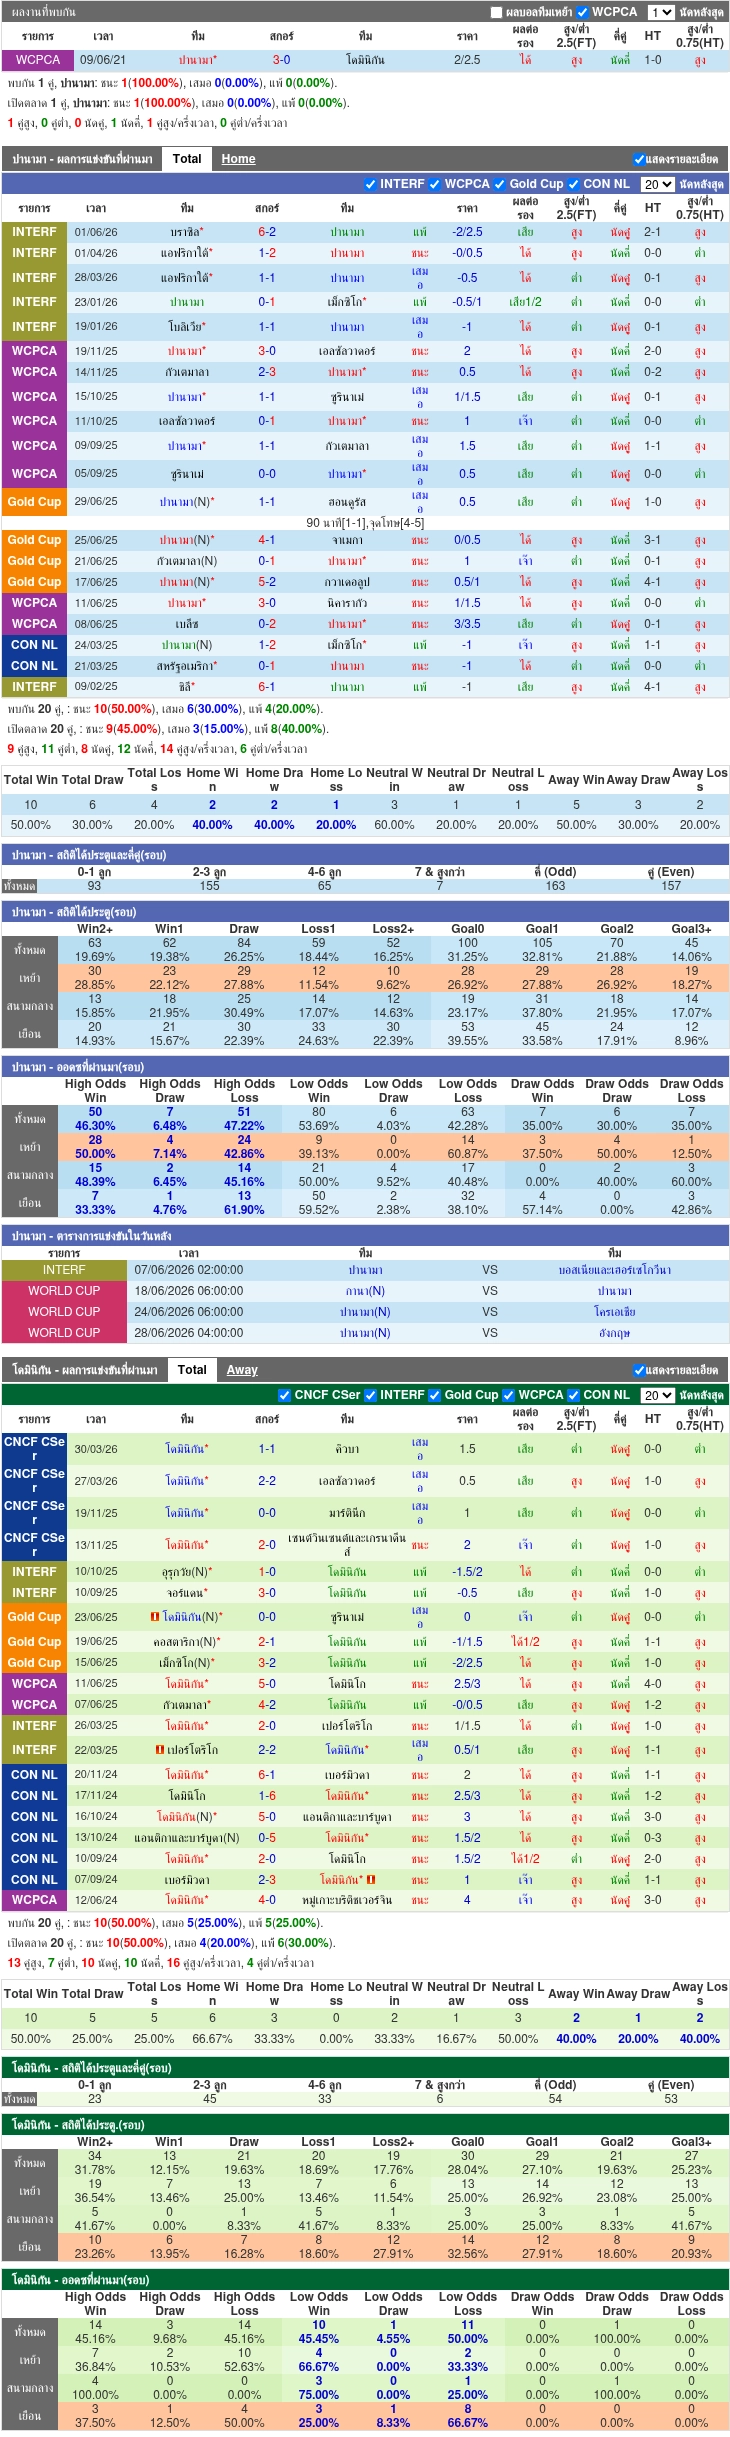Click -2/2.5 odds value on 01/06/26 row
Viewport: 730px width, 2437px height.
(x=467, y=232)
